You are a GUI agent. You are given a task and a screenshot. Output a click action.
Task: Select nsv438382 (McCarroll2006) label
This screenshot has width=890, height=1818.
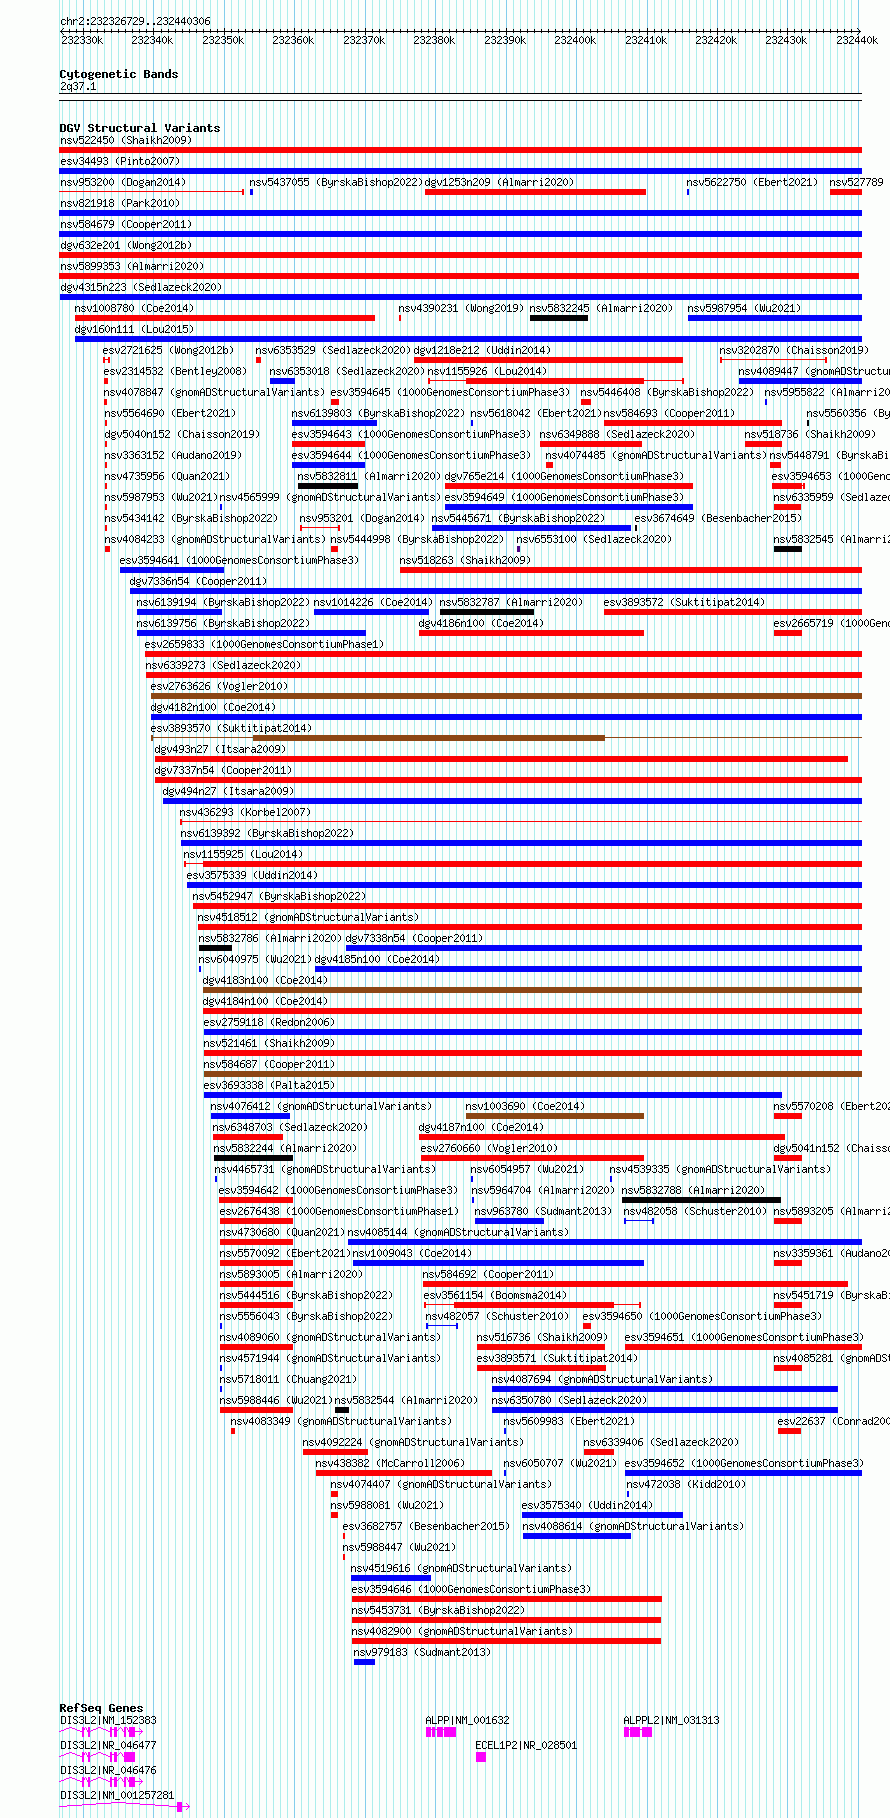pyautogui.click(x=390, y=1463)
